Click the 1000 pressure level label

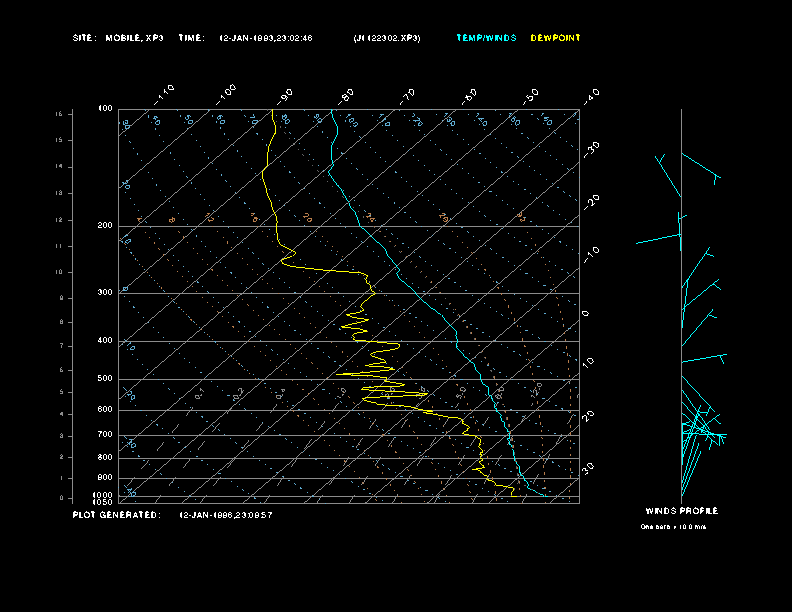pyautogui.click(x=103, y=495)
